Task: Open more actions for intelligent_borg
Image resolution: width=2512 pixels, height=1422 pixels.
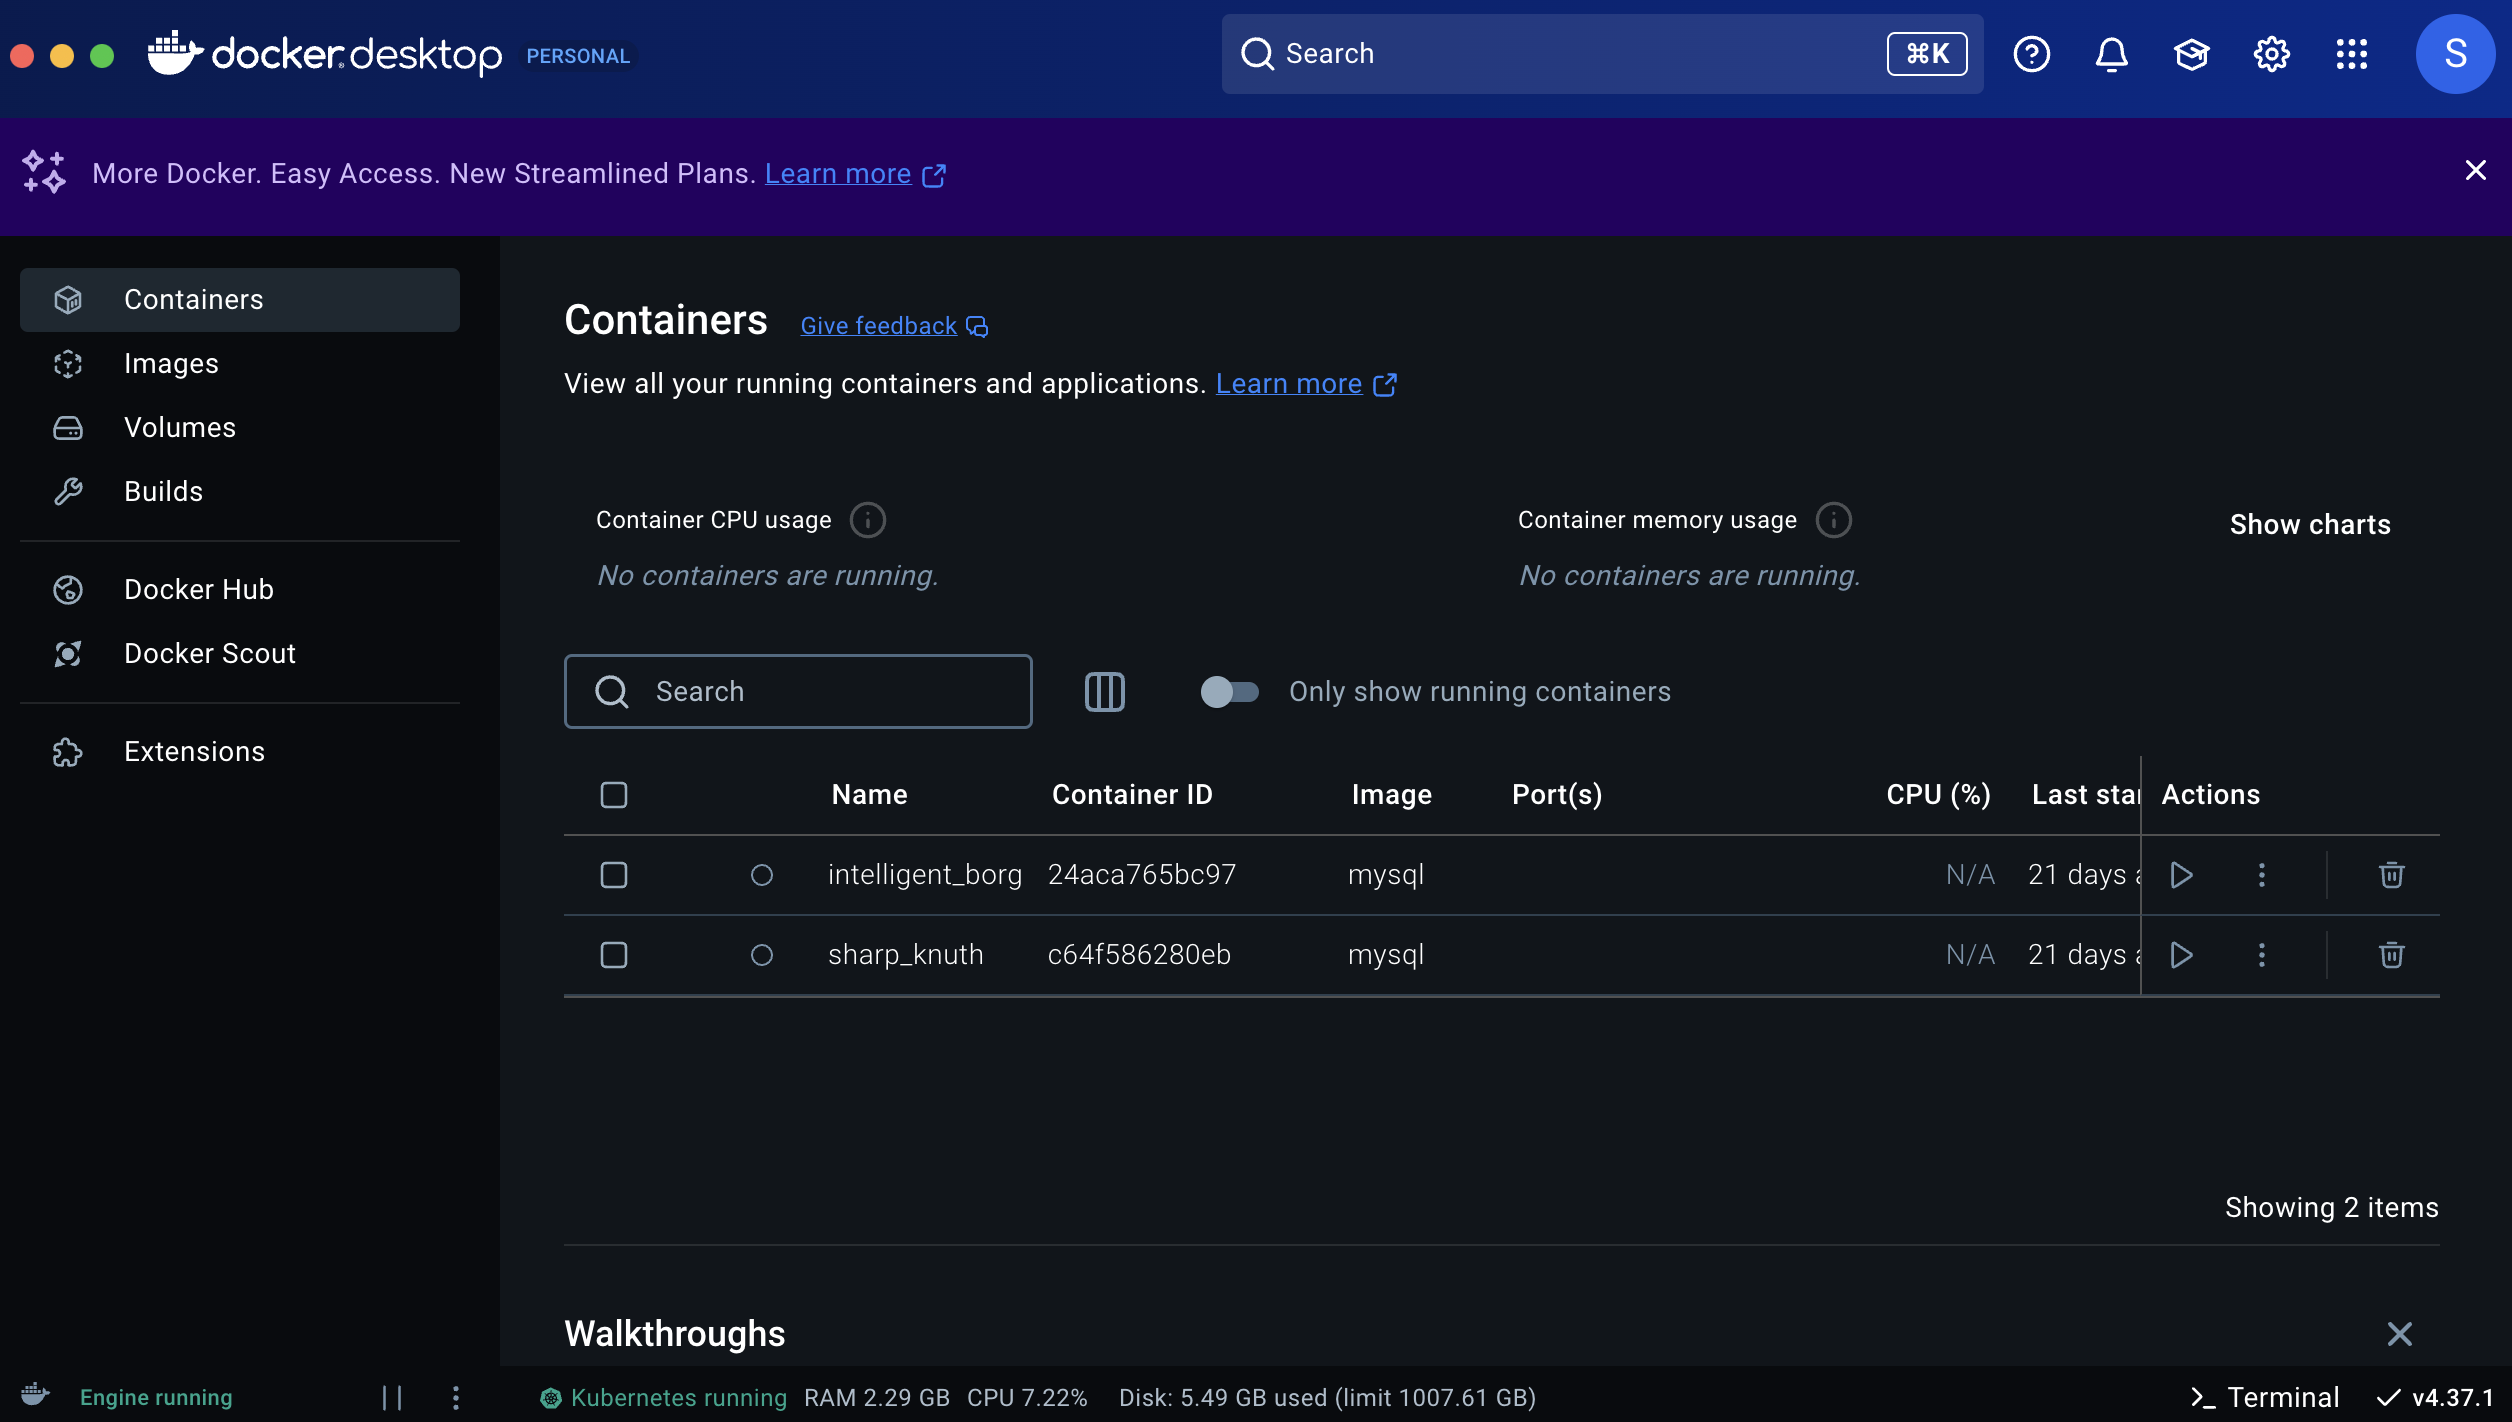Action: click(x=2261, y=875)
